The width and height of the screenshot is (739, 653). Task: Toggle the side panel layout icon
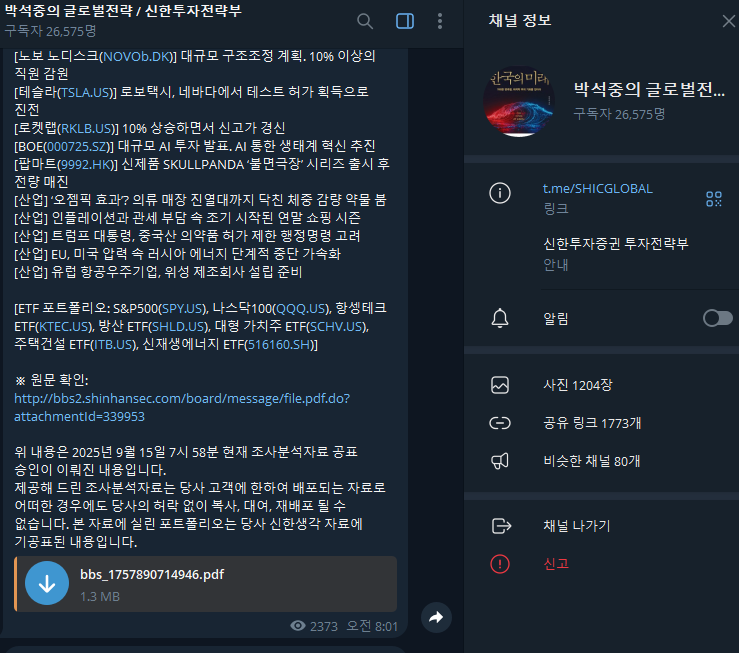tap(405, 21)
